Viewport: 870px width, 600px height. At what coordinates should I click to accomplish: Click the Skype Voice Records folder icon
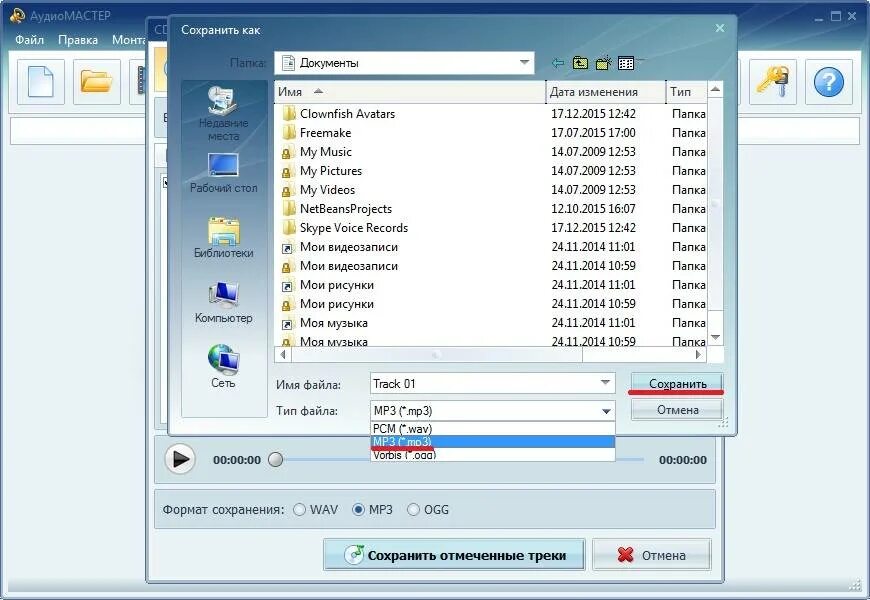[x=289, y=228]
